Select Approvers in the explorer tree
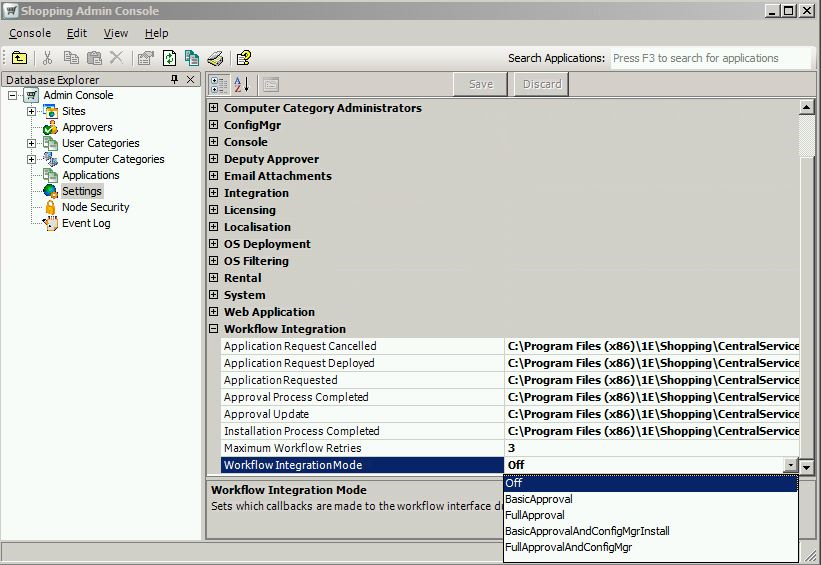Viewport: 821px width, 565px height. [x=87, y=127]
